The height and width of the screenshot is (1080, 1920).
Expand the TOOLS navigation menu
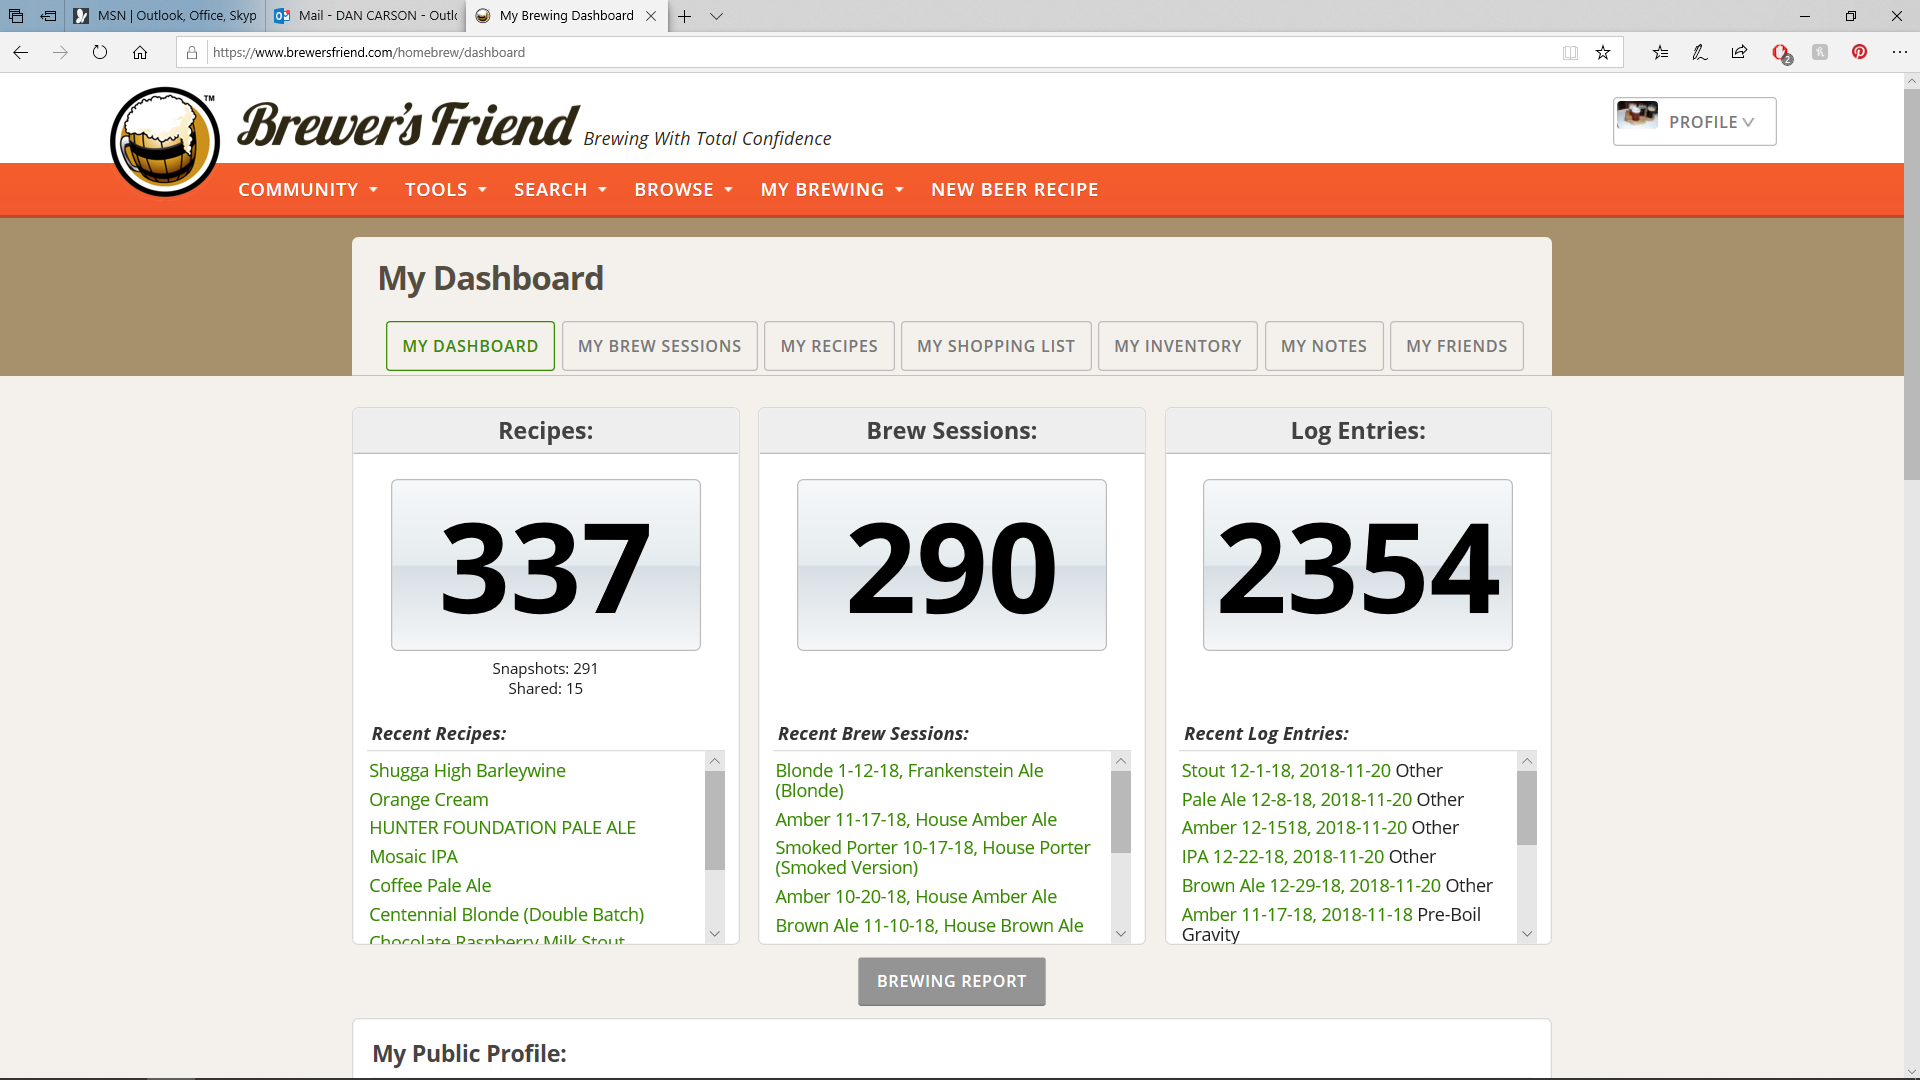point(445,190)
